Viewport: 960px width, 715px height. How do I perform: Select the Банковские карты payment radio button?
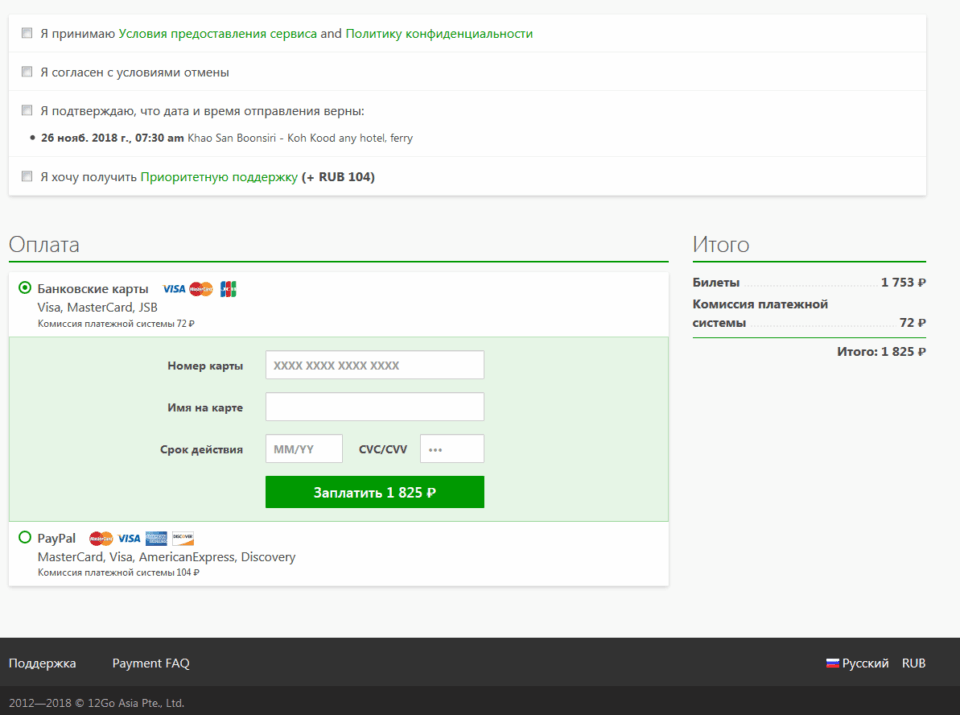25,288
